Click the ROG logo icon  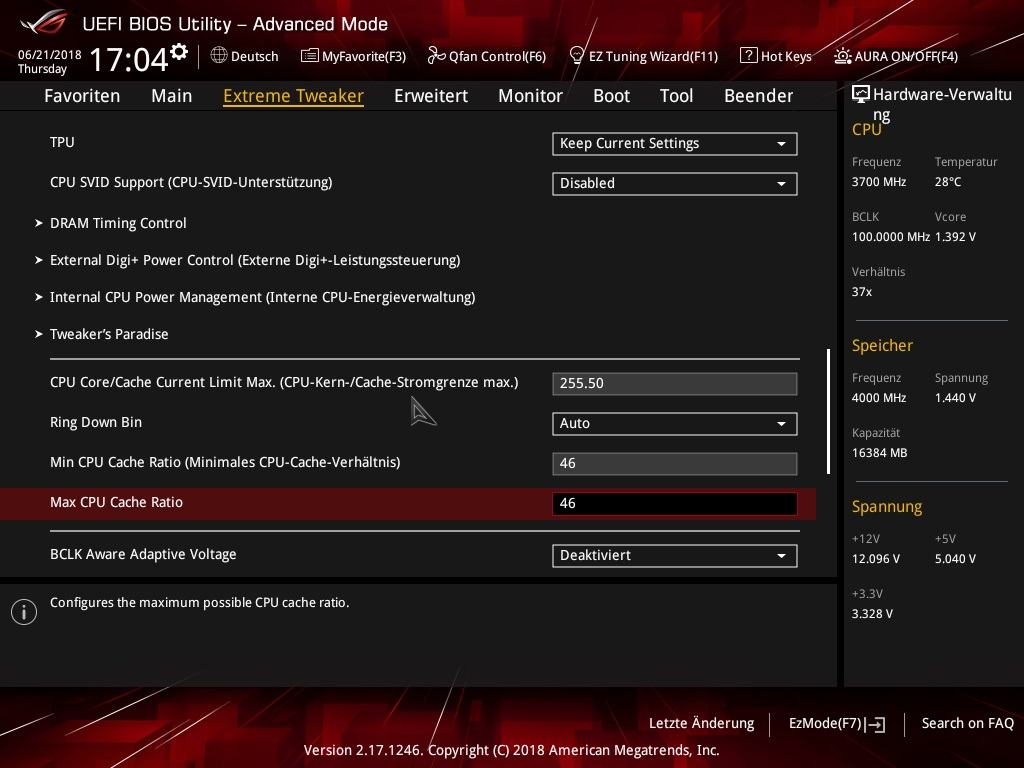pos(44,22)
